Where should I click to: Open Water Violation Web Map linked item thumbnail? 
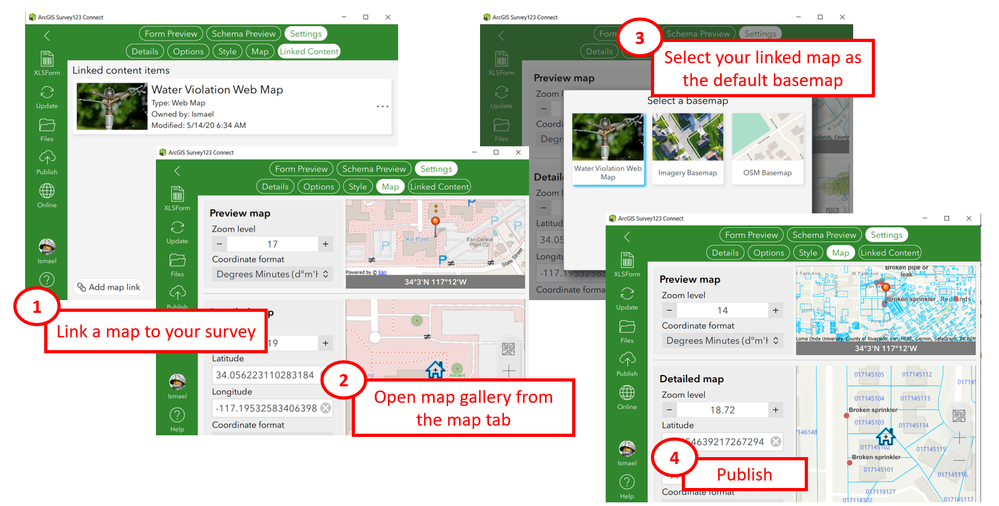[x=112, y=107]
